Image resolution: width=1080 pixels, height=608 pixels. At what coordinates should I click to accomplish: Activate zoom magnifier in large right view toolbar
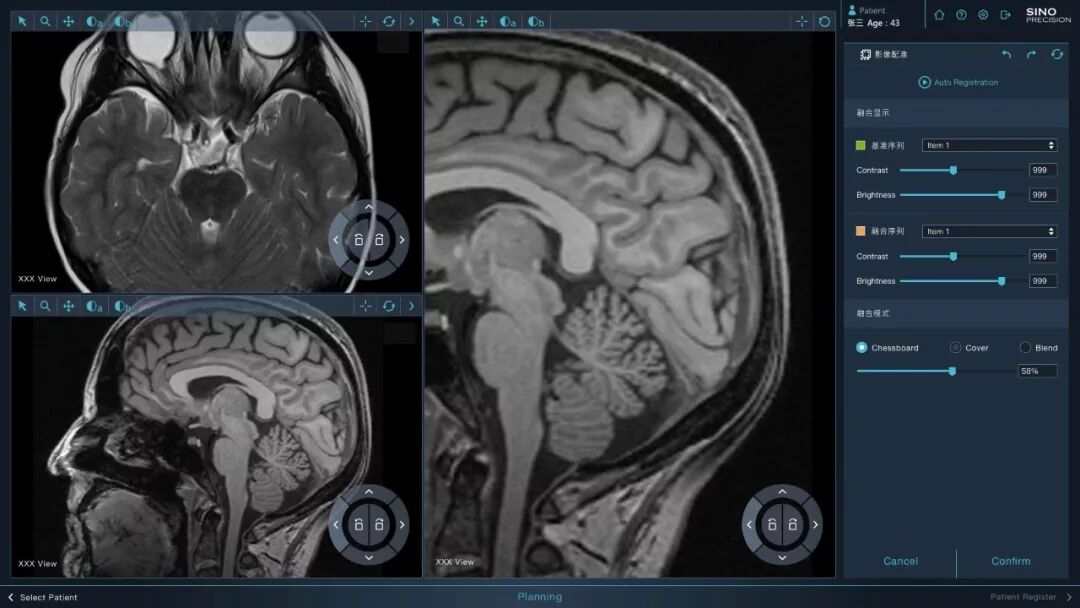click(x=458, y=21)
